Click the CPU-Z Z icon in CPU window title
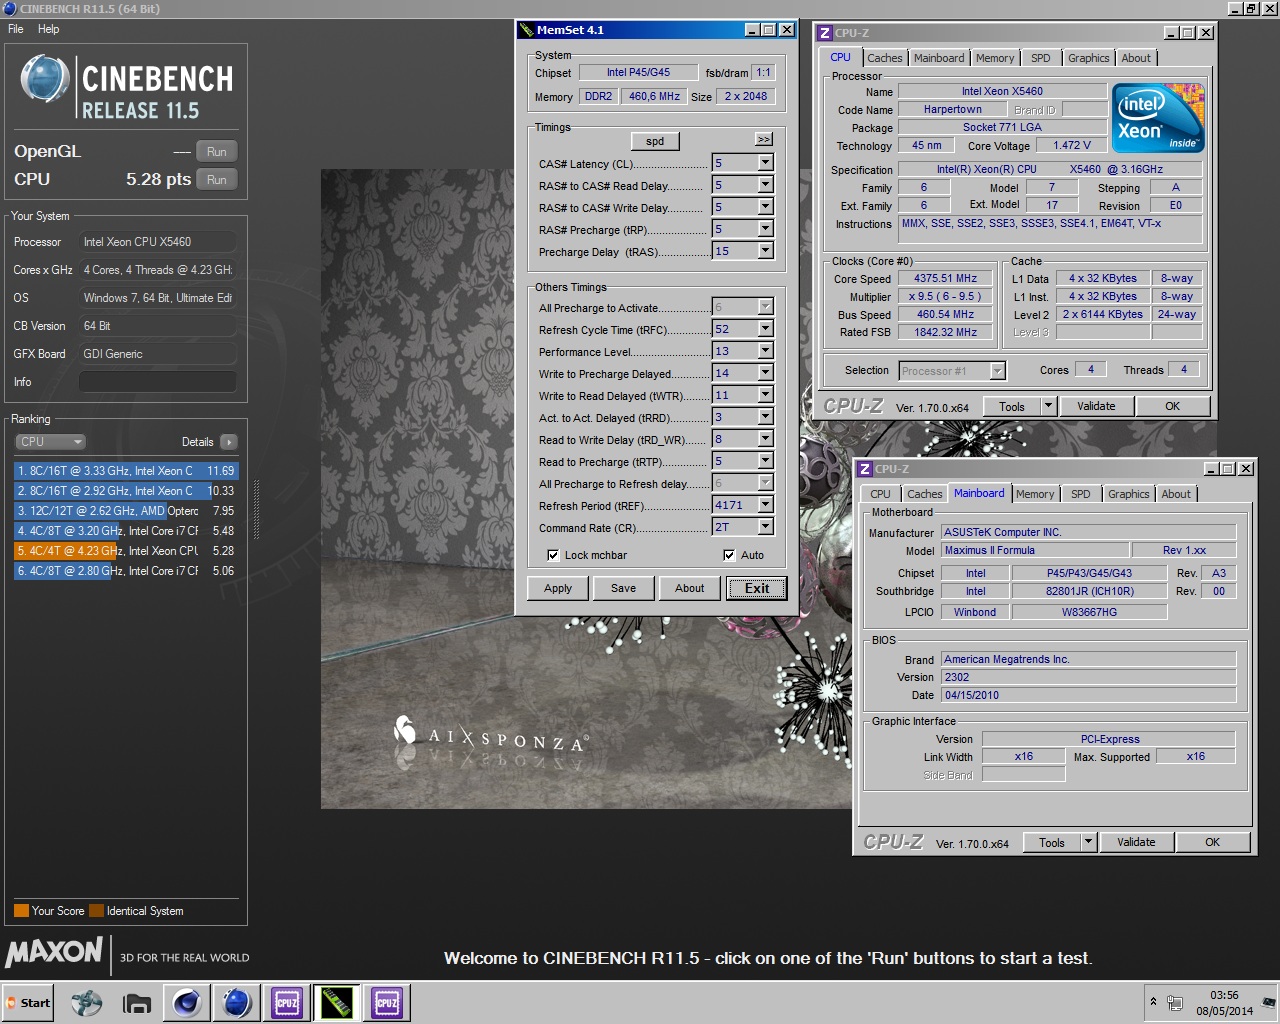 click(x=825, y=33)
